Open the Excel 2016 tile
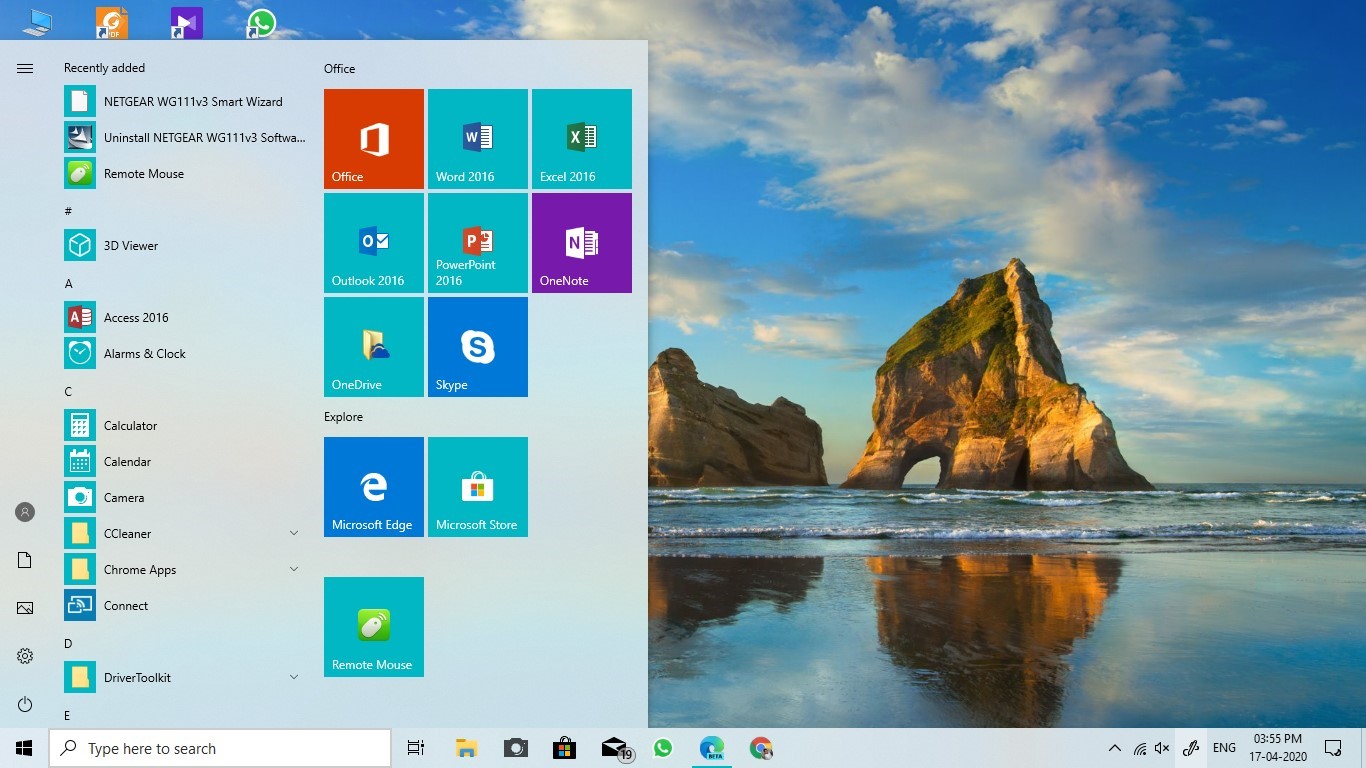 (582, 139)
